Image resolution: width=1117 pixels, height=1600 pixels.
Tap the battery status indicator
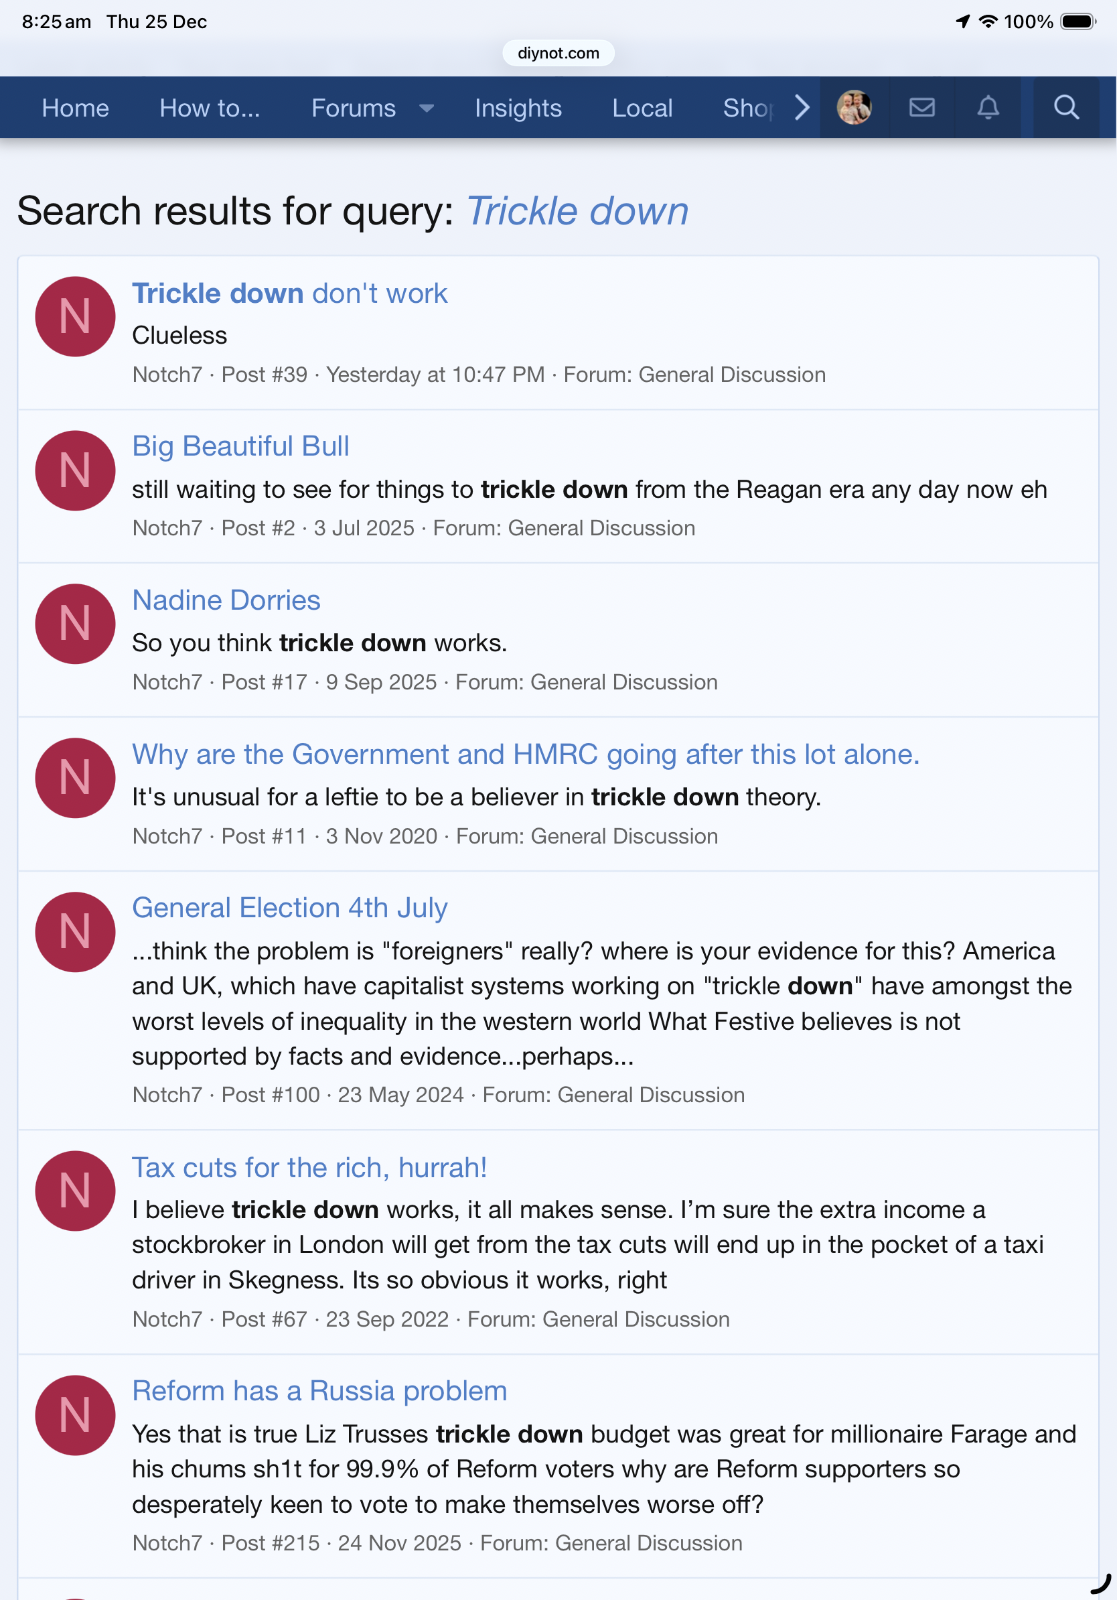click(1078, 22)
